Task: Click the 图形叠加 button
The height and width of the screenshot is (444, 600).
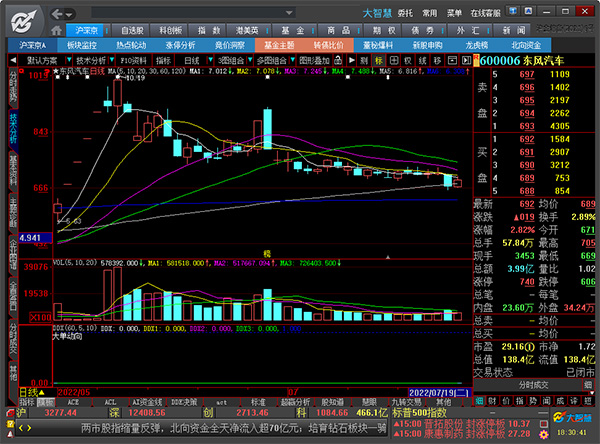Action: click(314, 60)
